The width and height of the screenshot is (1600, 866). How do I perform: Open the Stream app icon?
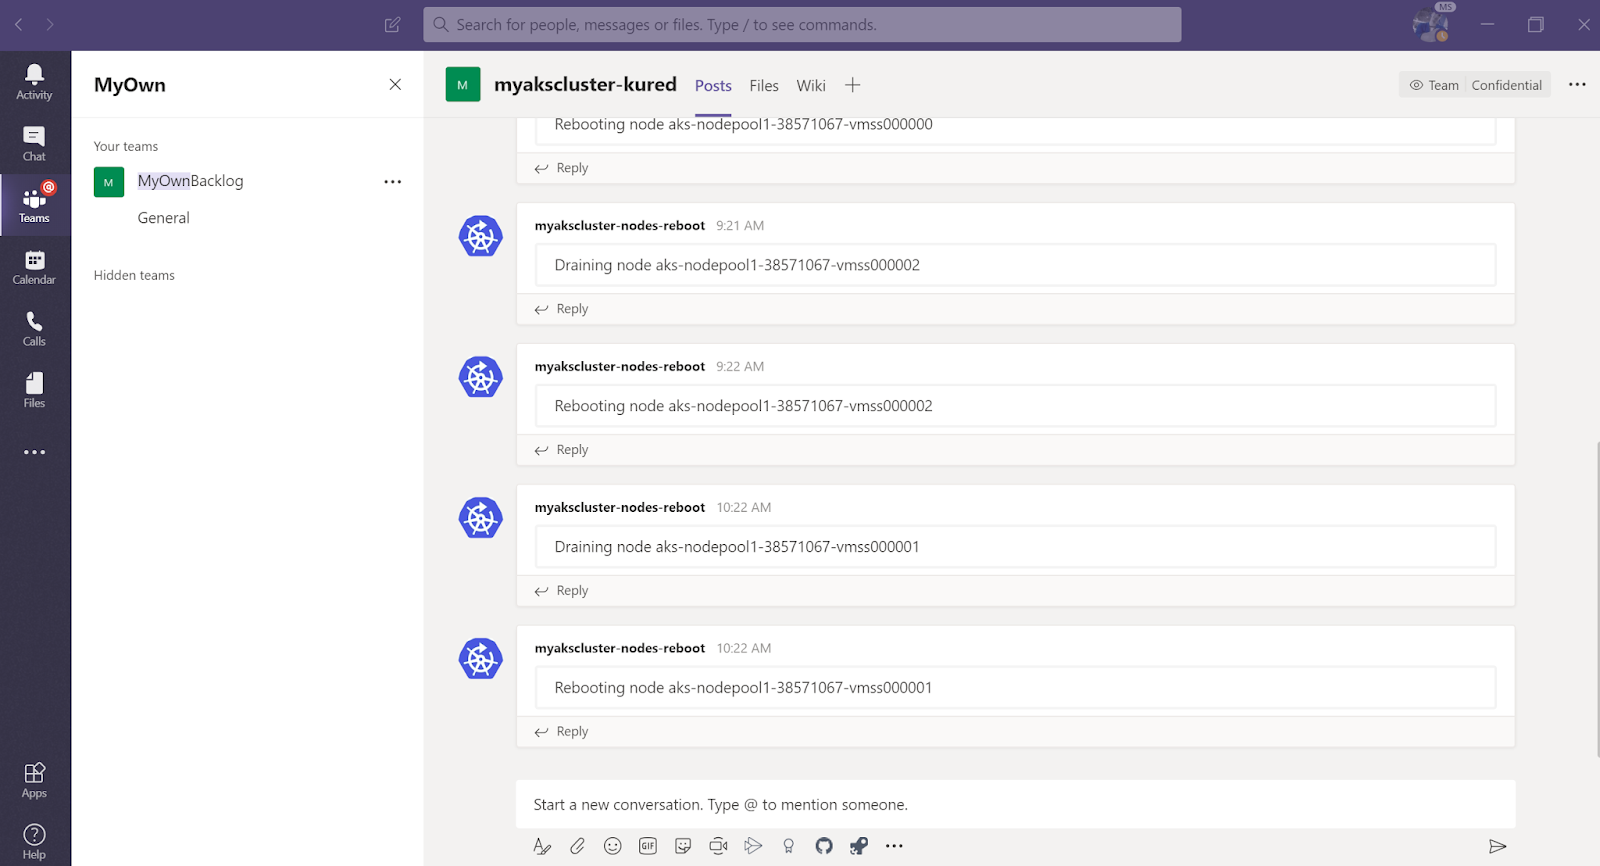753,846
